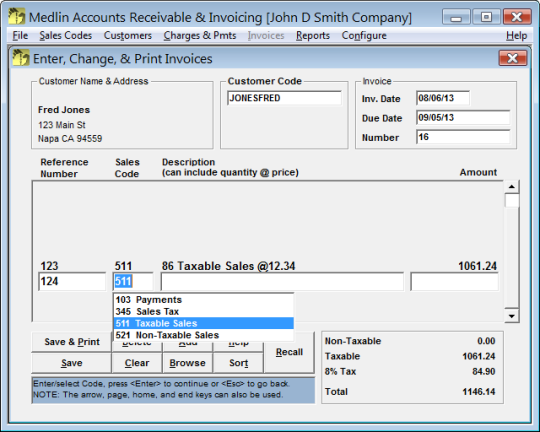Click the Save & Print button
Screen dimensions: 540x432
pyautogui.click(x=72, y=342)
